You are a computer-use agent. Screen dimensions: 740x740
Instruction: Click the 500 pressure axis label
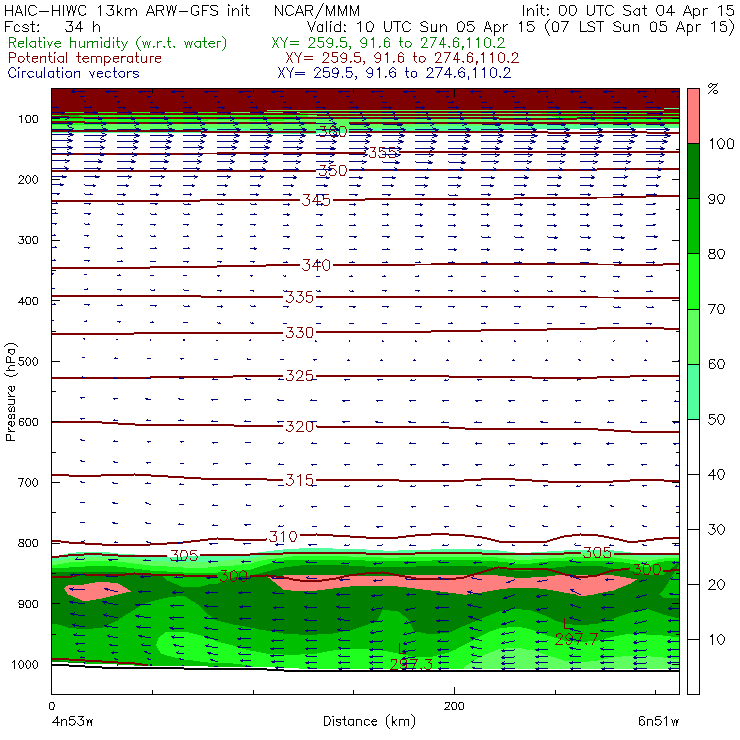point(28,362)
